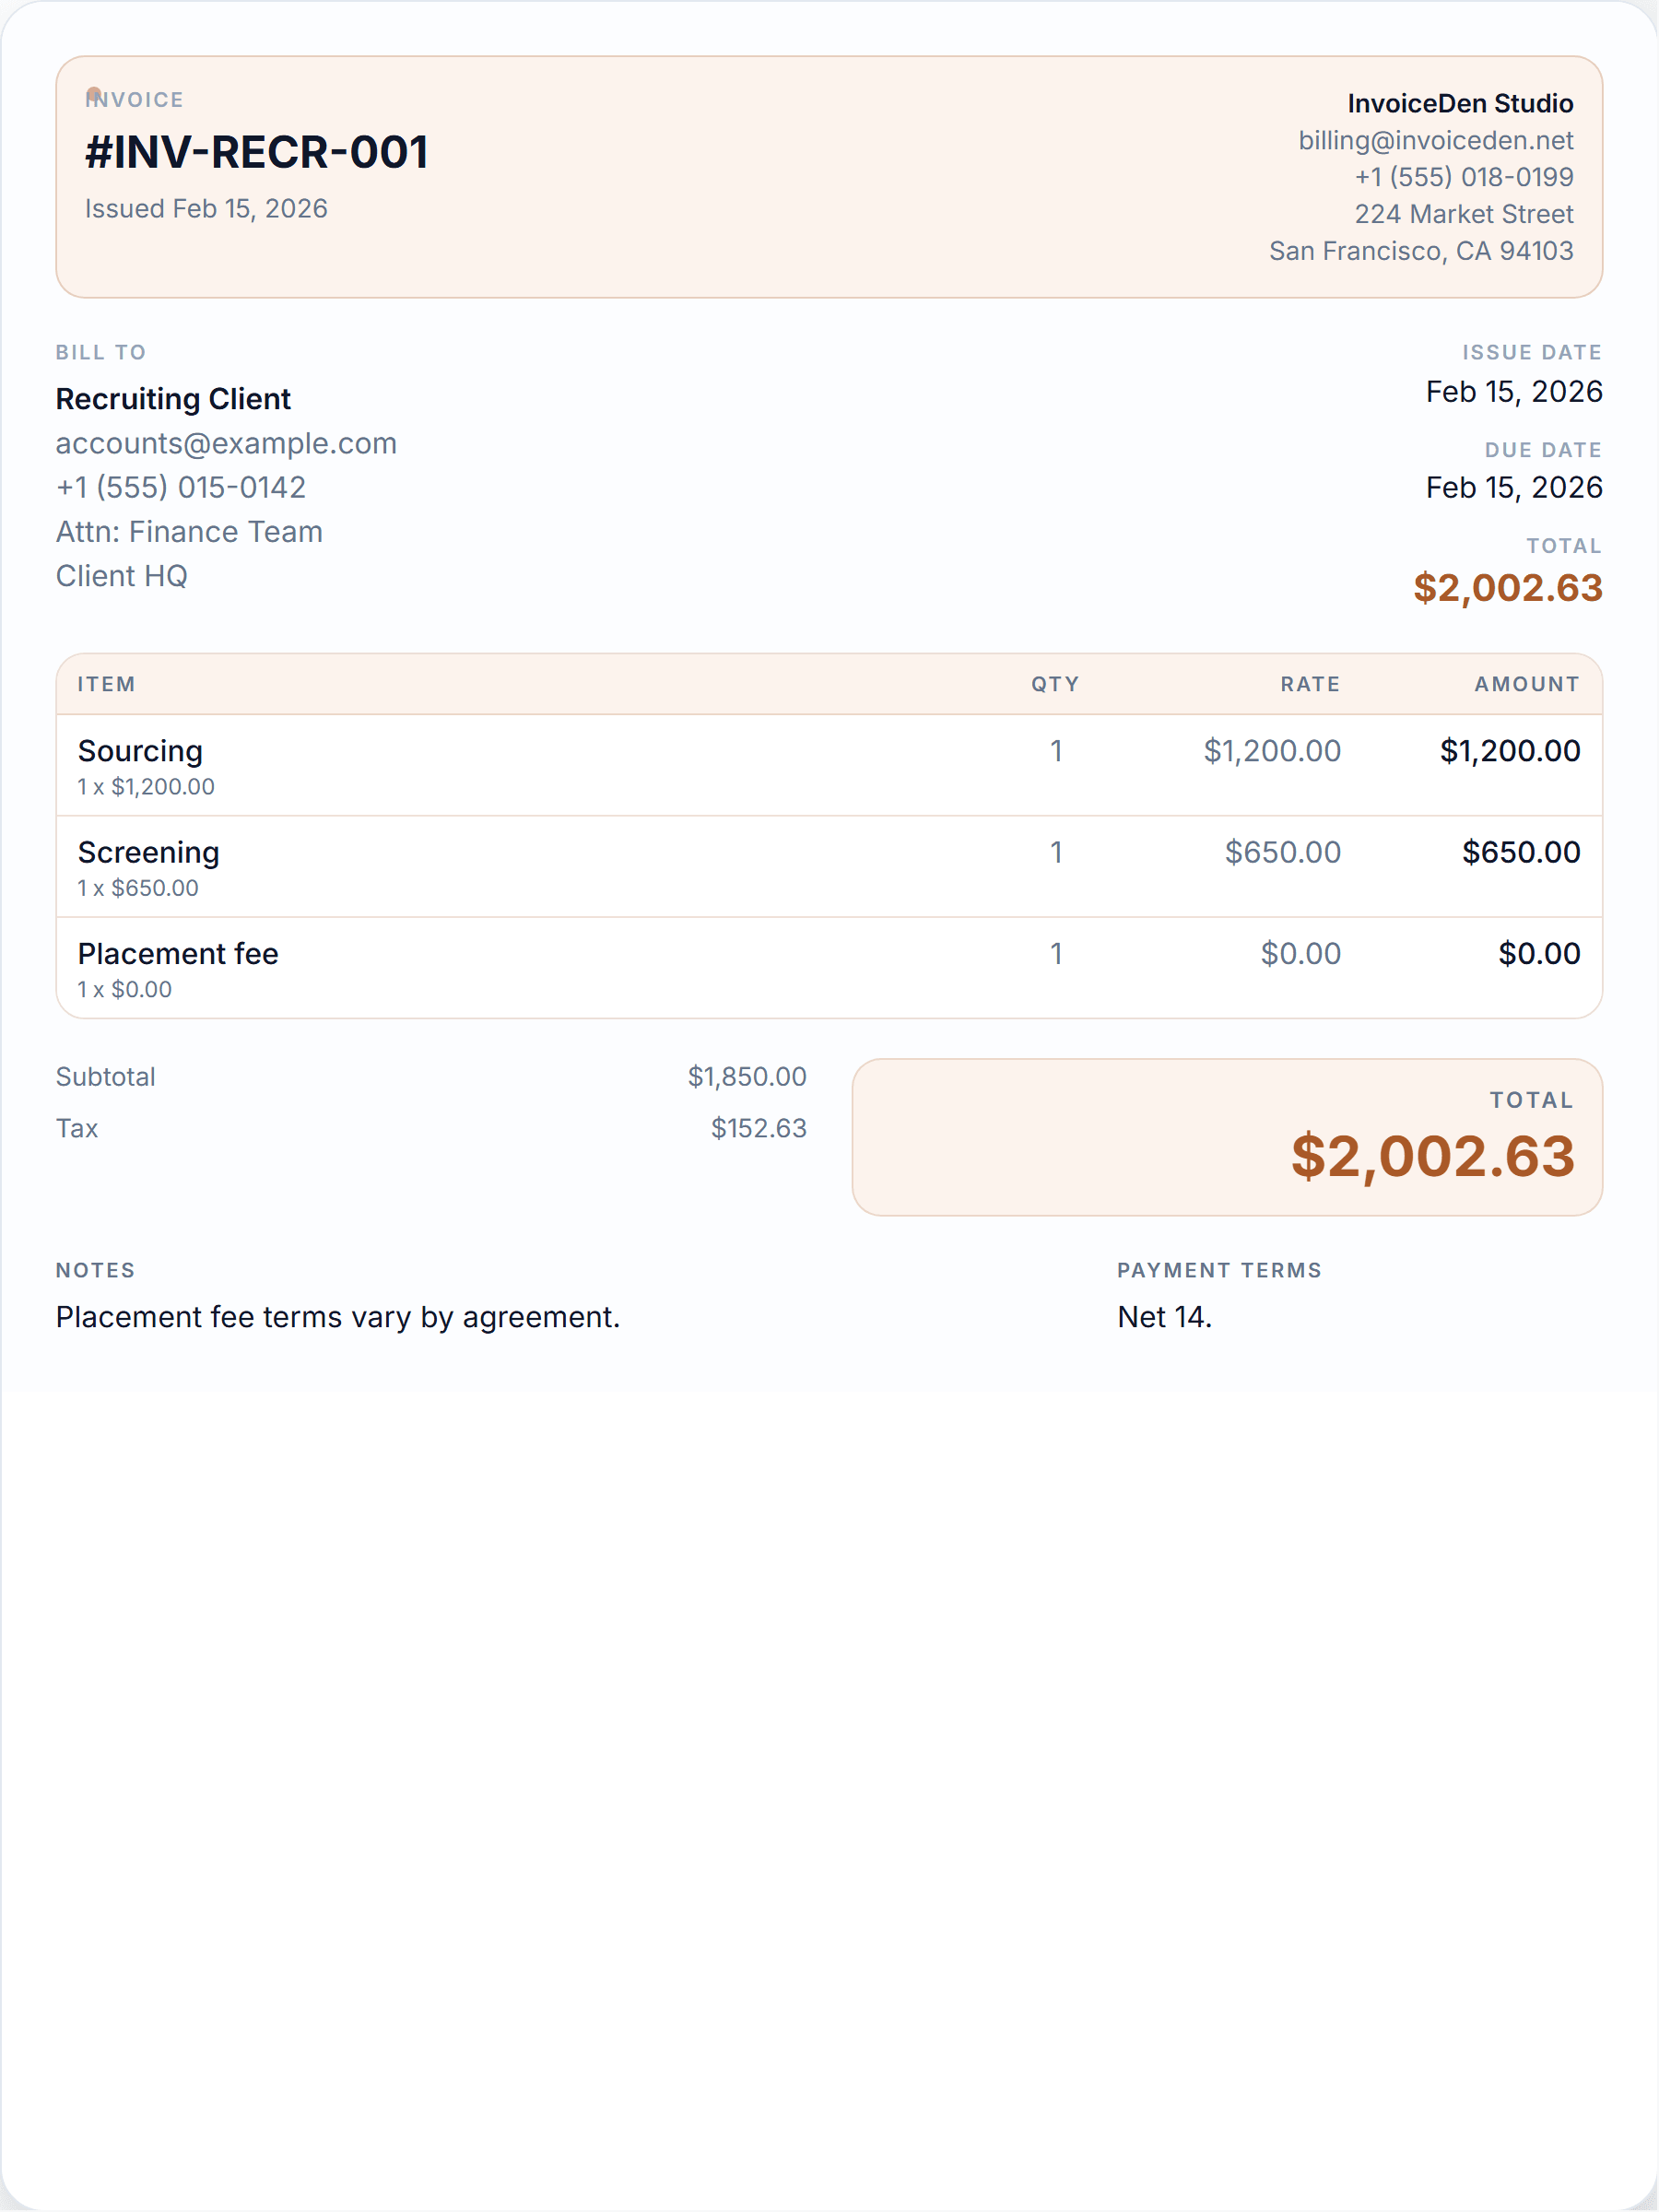Click the Subtotal amount $1,850.00

[x=747, y=1077]
